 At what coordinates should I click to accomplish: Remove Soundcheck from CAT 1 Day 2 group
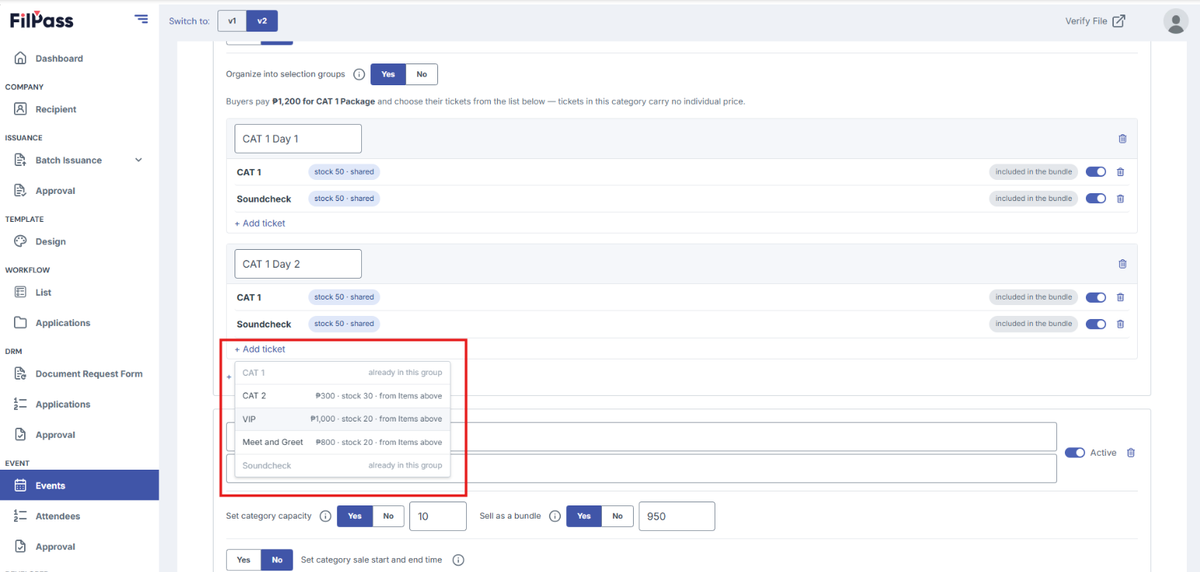pos(1120,324)
